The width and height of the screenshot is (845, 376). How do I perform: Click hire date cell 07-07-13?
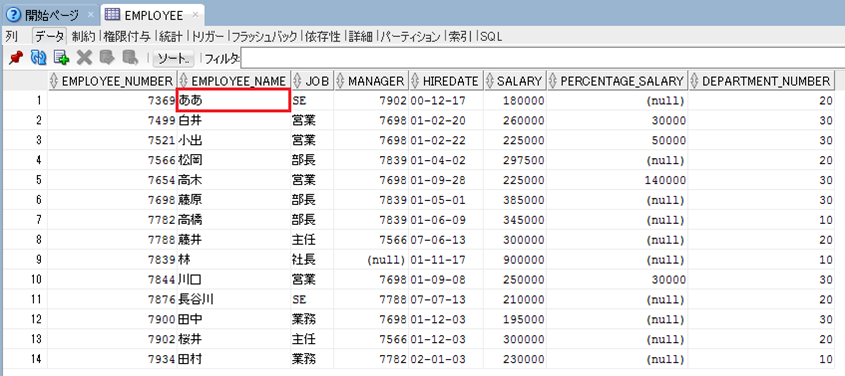[x=446, y=300]
